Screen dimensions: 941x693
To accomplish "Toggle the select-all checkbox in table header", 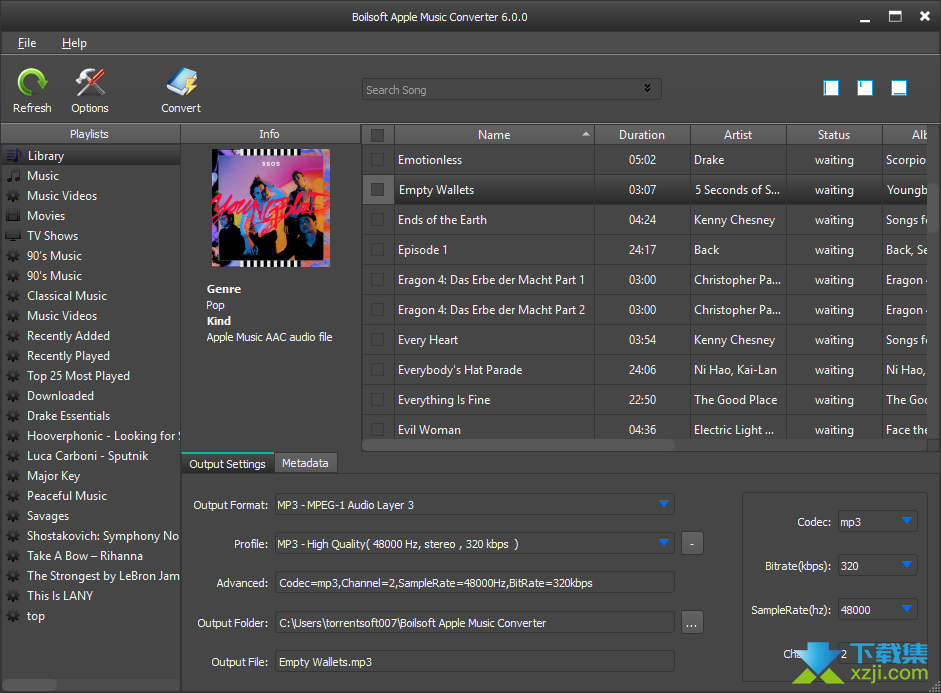I will [377, 135].
